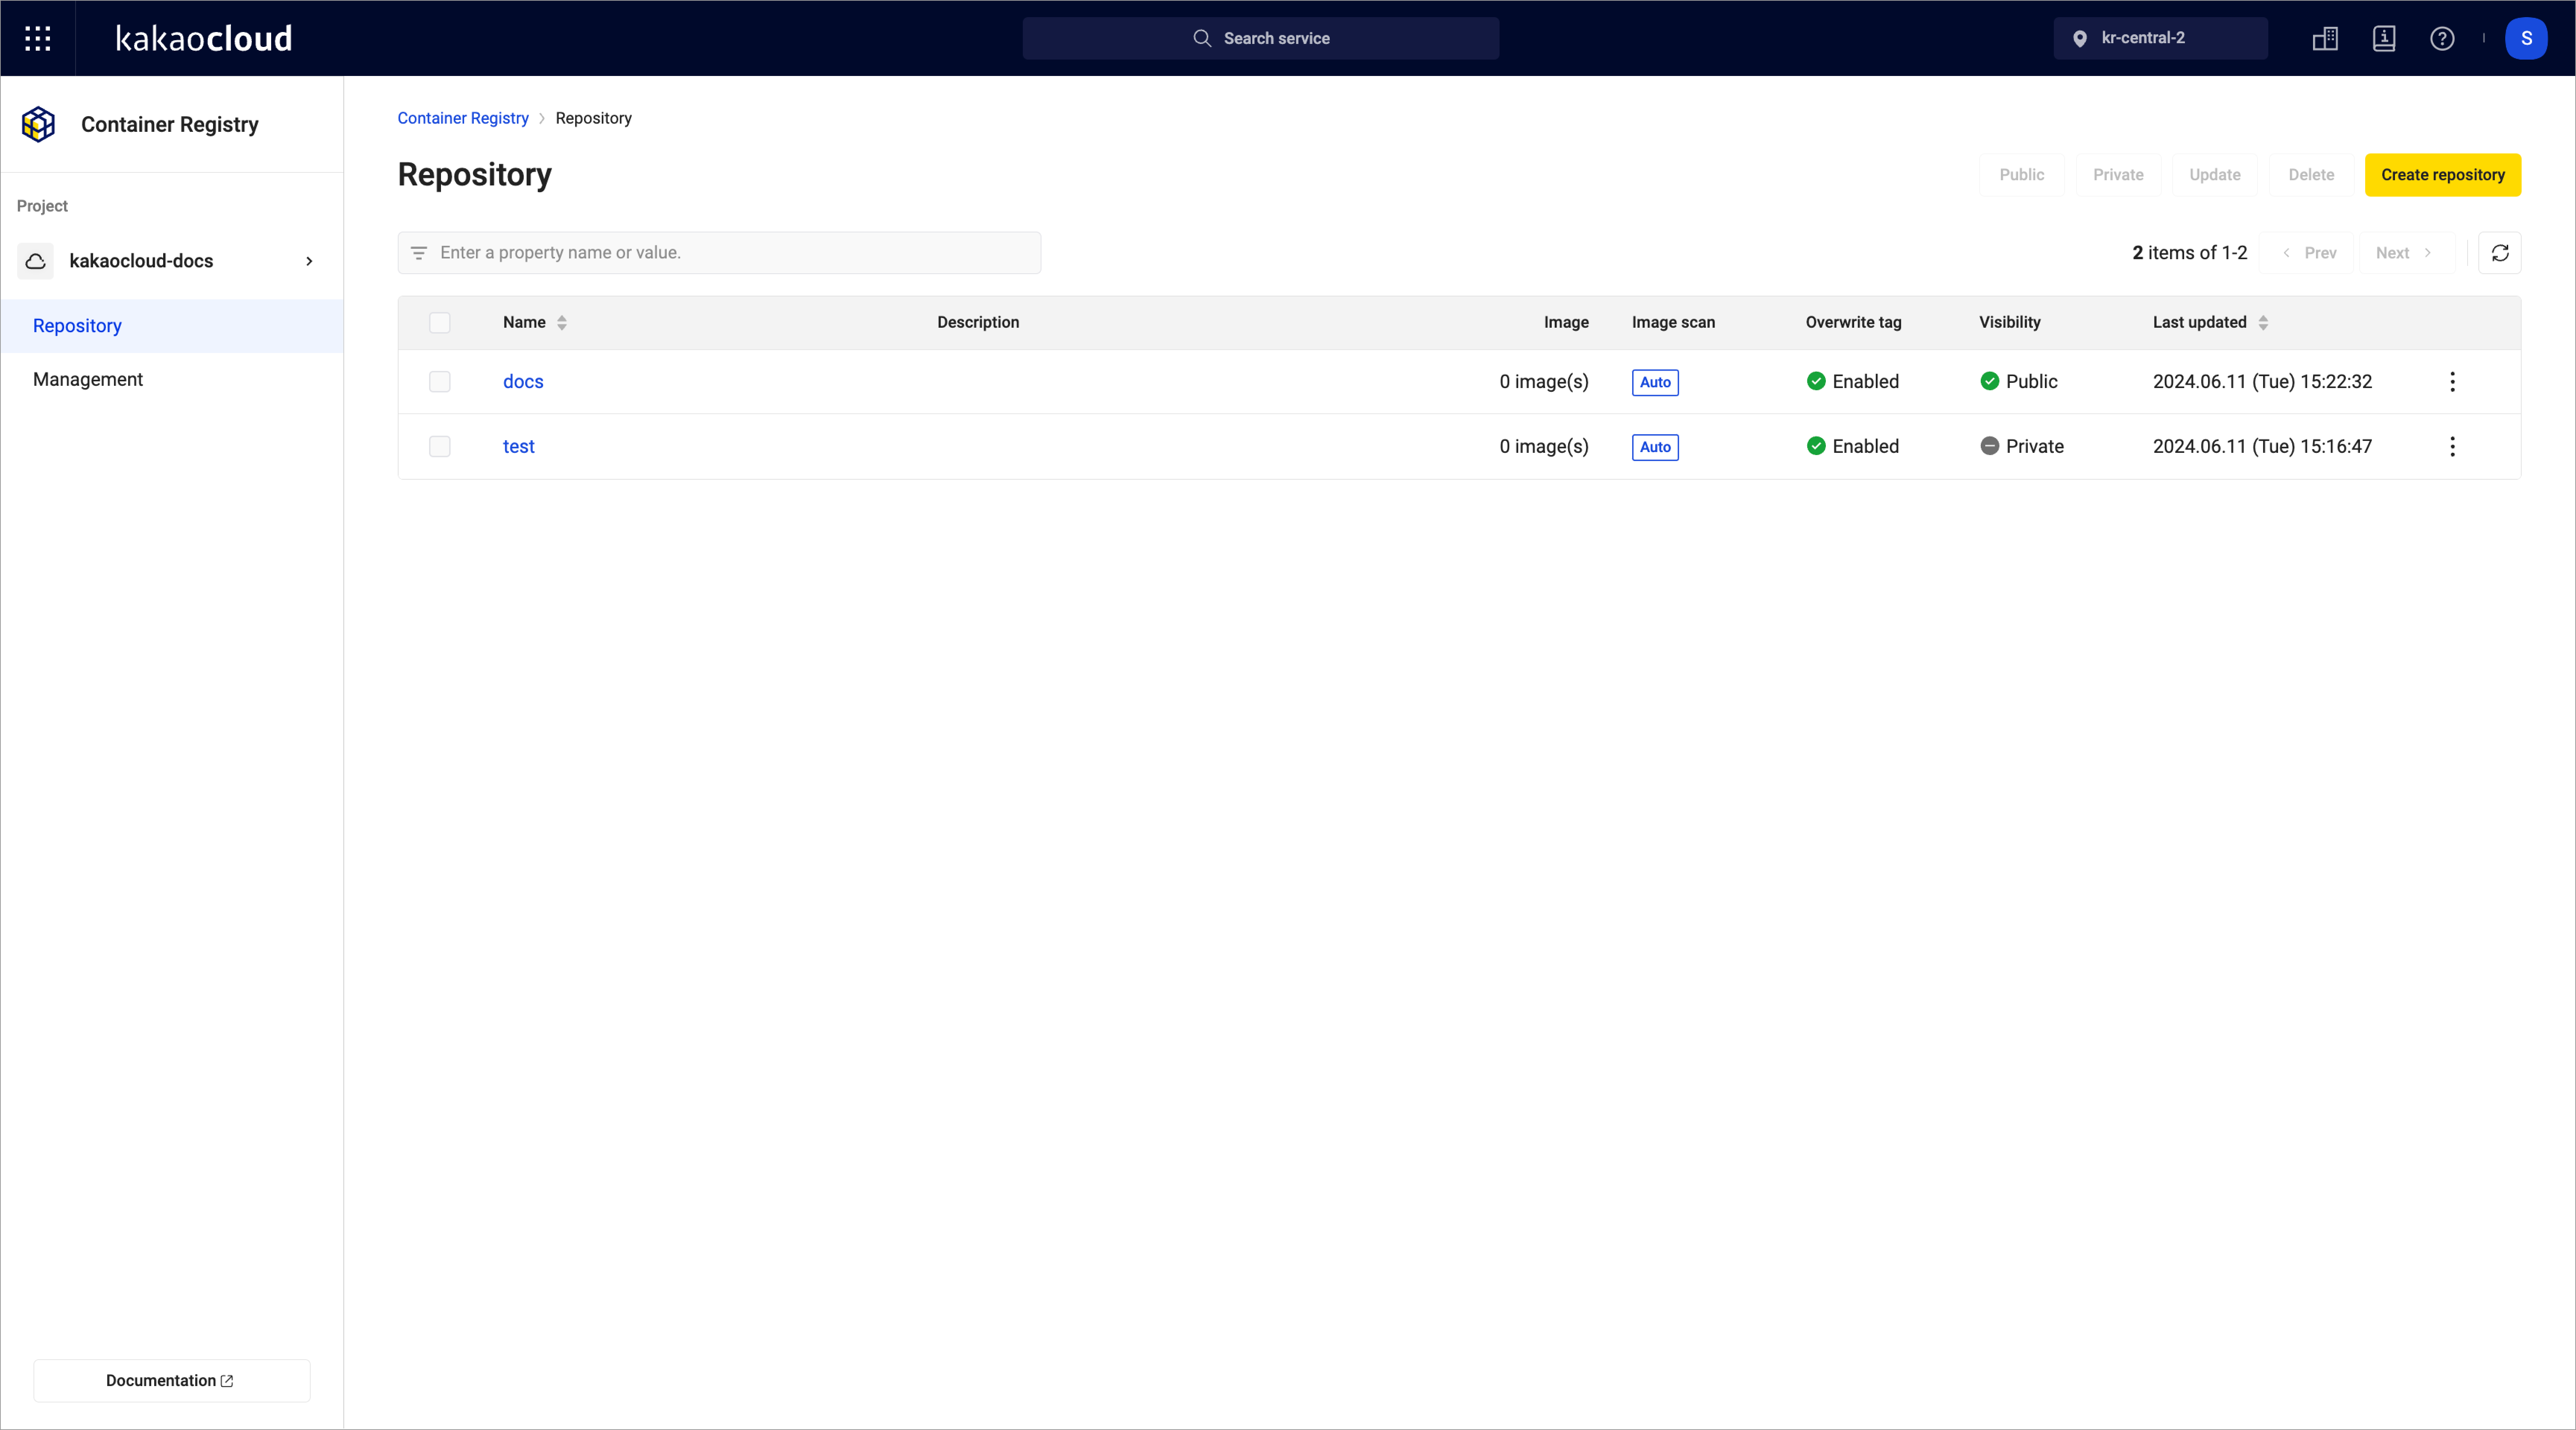Focus the property filter input field
2576x1430 pixels.
[x=719, y=253]
